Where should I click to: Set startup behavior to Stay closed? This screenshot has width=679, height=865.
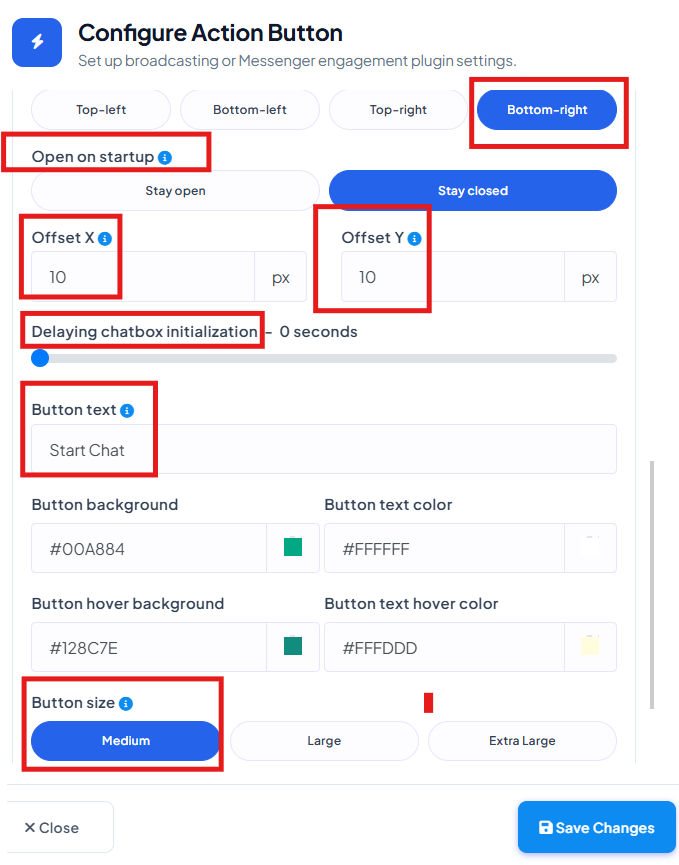click(x=473, y=191)
